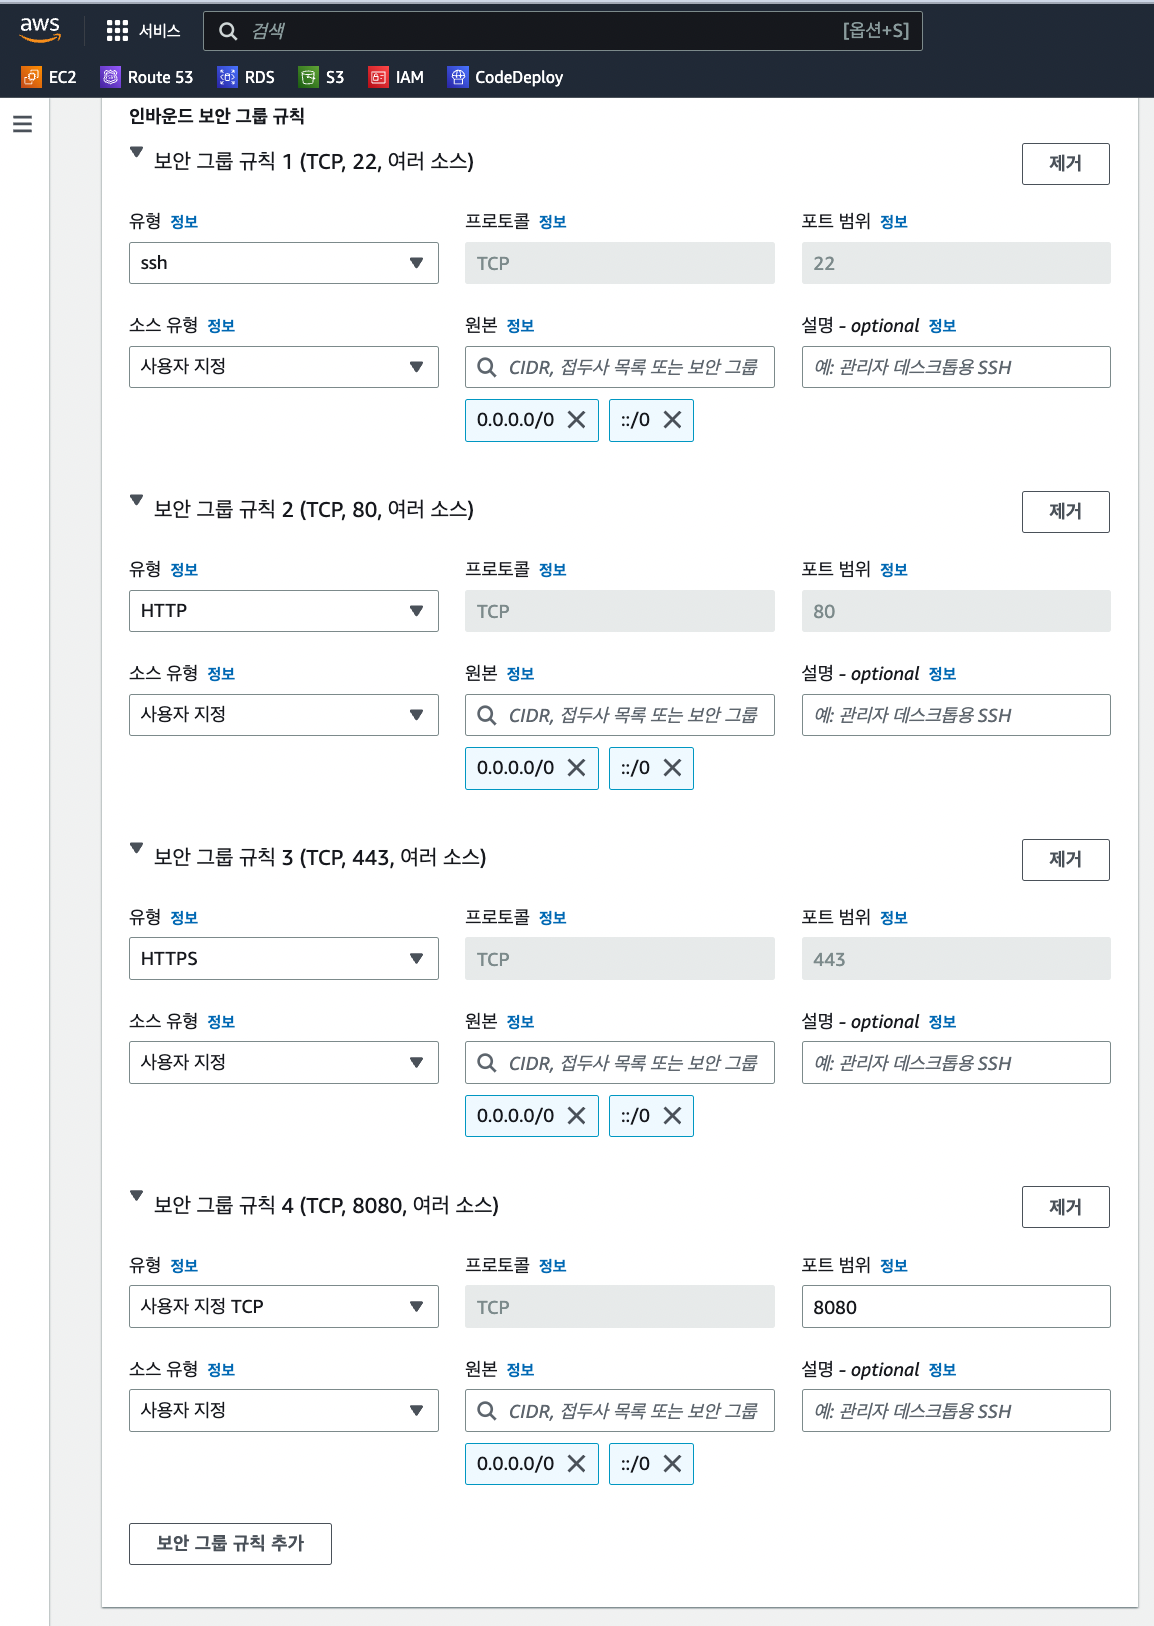This screenshot has height=1626, width=1154.
Task: Go to RDS from favorites bar
Action: click(246, 77)
